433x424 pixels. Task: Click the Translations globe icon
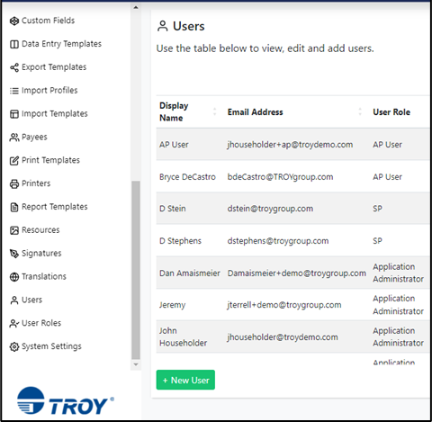pyautogui.click(x=14, y=277)
